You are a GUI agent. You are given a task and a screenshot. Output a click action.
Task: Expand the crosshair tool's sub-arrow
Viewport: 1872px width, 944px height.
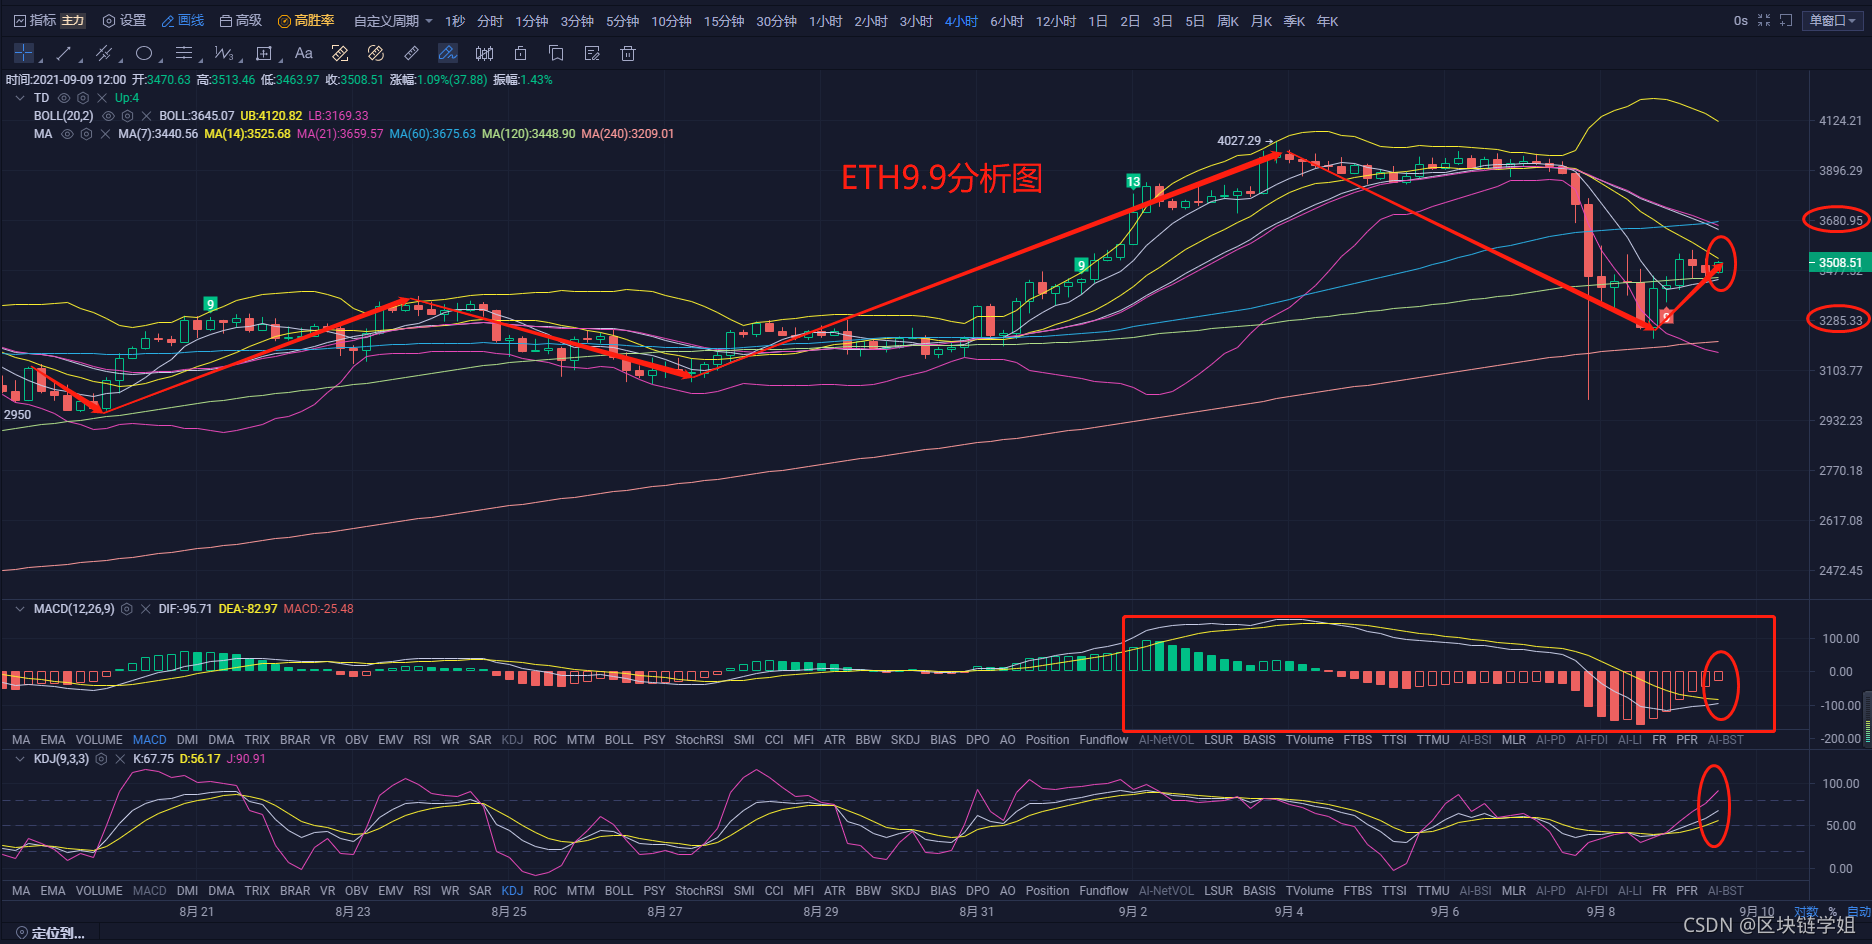[x=40, y=61]
